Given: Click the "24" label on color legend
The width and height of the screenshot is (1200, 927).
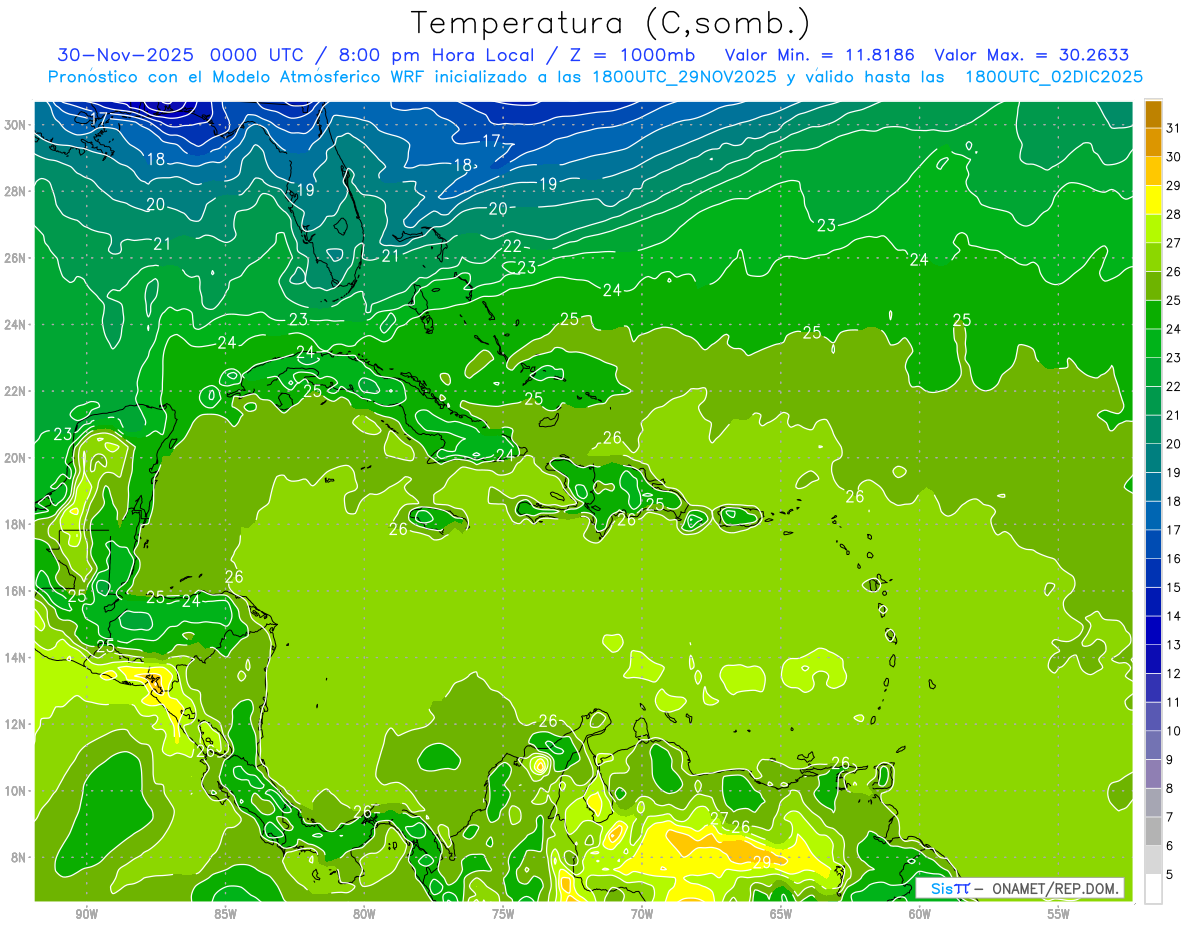Looking at the screenshot, I should click(1174, 329).
